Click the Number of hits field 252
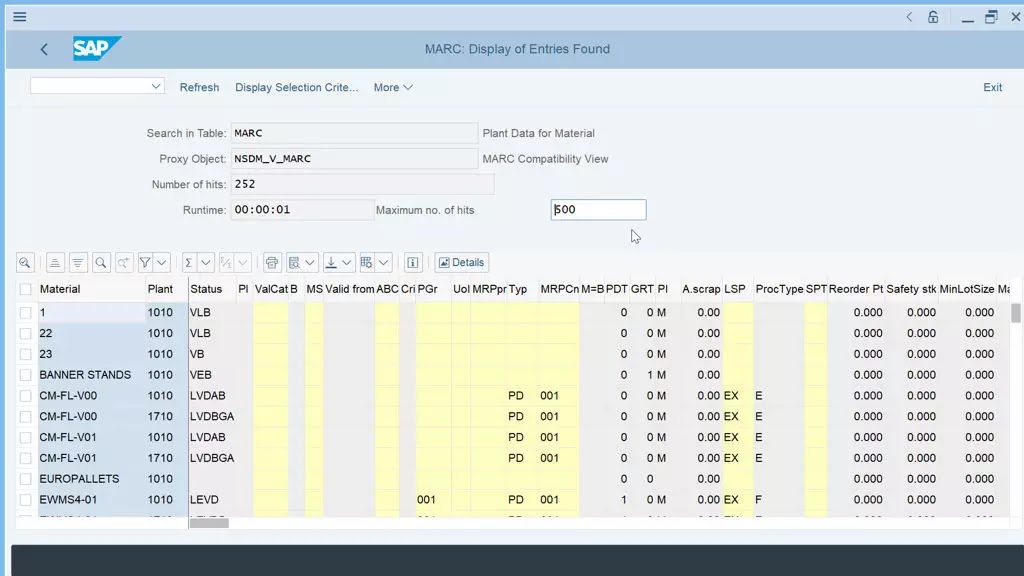Viewport: 1024px width, 576px height. click(x=362, y=184)
